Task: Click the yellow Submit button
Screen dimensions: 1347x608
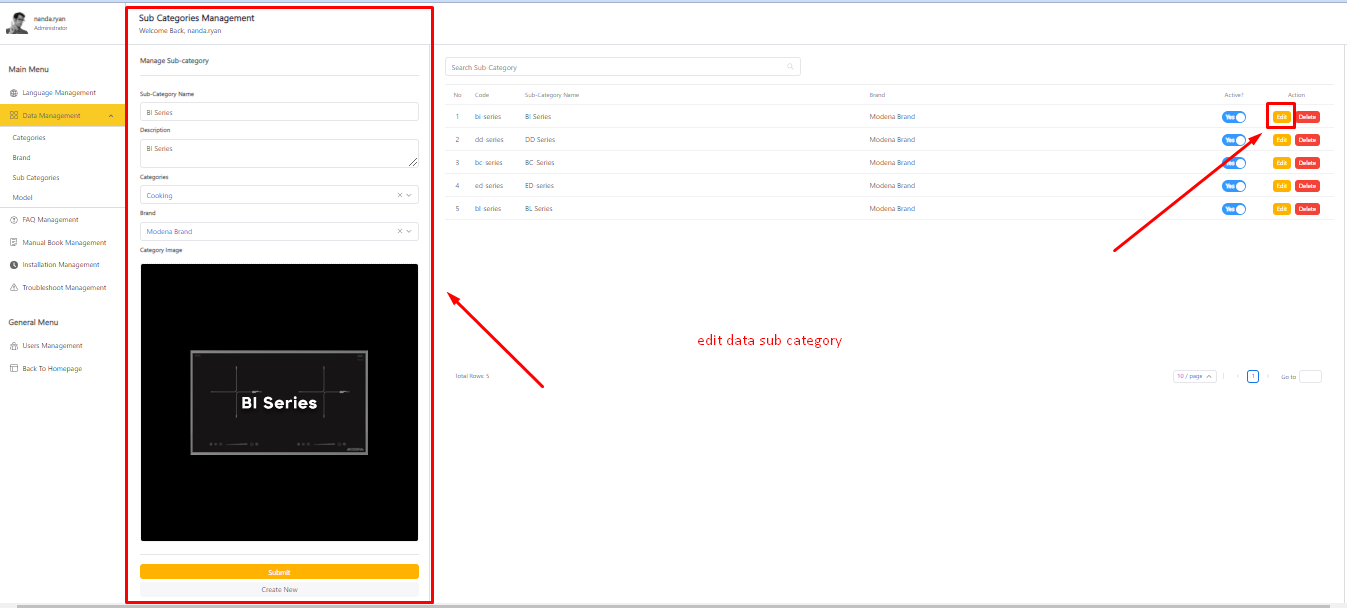Action: pyautogui.click(x=279, y=572)
